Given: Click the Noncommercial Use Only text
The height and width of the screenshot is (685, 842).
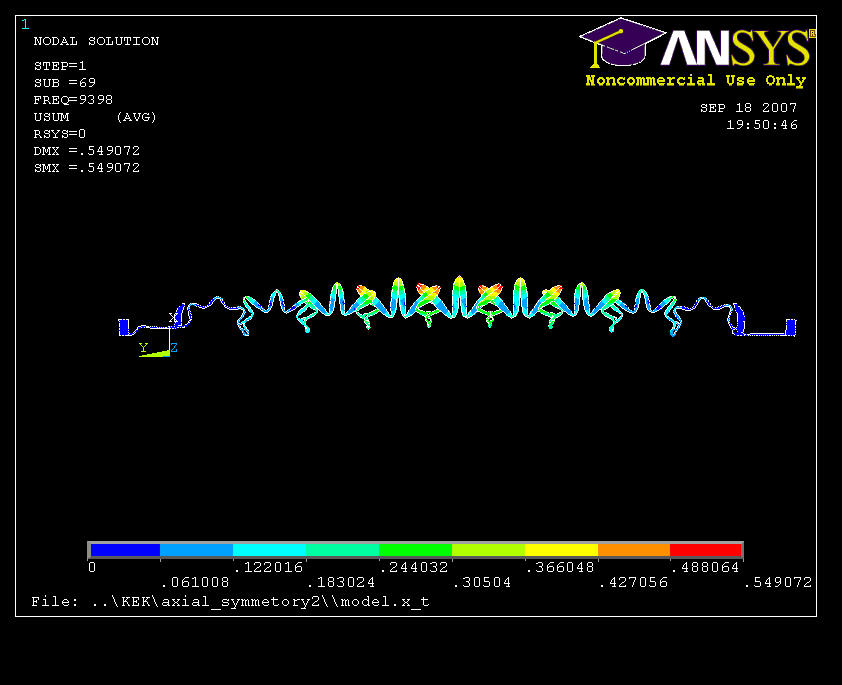Looking at the screenshot, I should [x=695, y=81].
